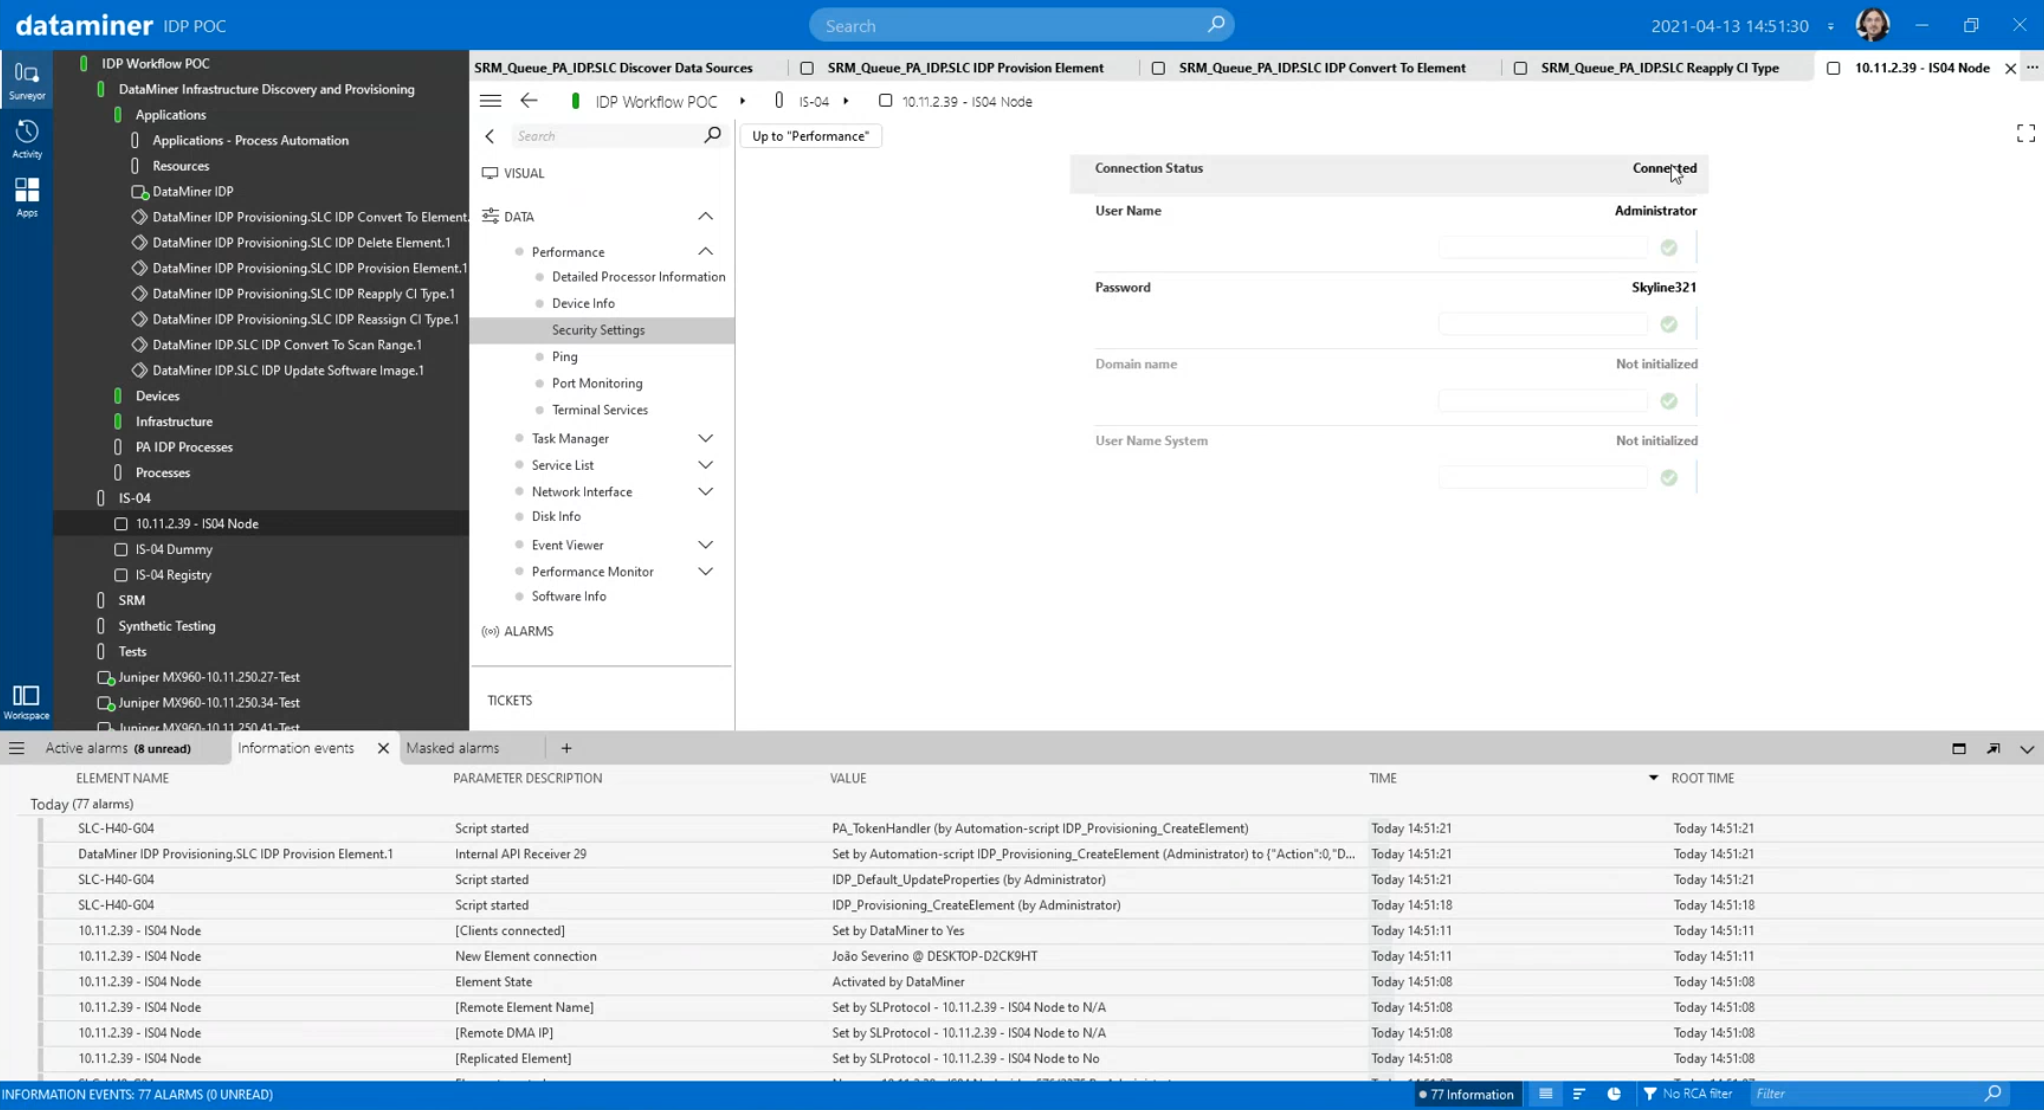
Task: Undock the alarm console window
Action: coord(1993,748)
